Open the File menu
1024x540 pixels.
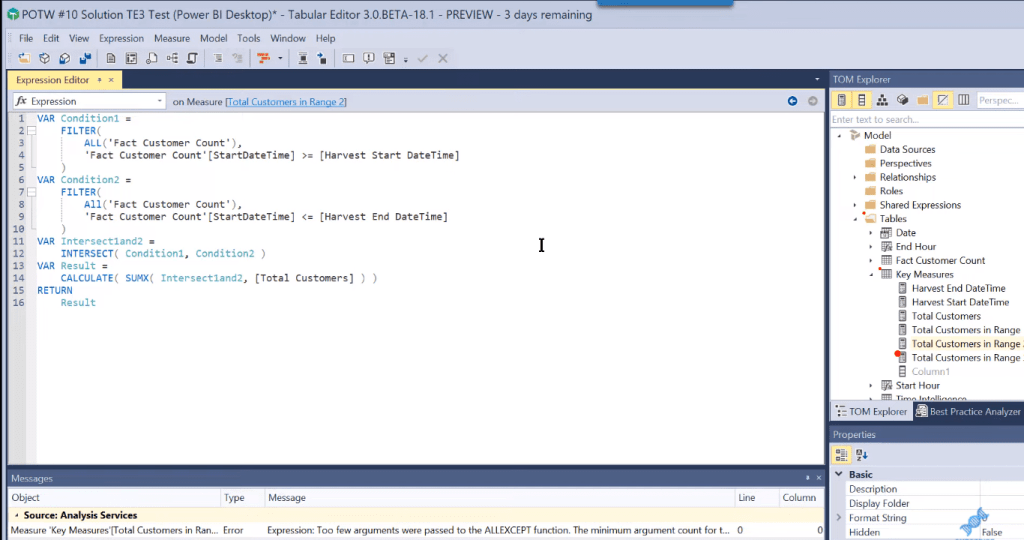pos(26,39)
